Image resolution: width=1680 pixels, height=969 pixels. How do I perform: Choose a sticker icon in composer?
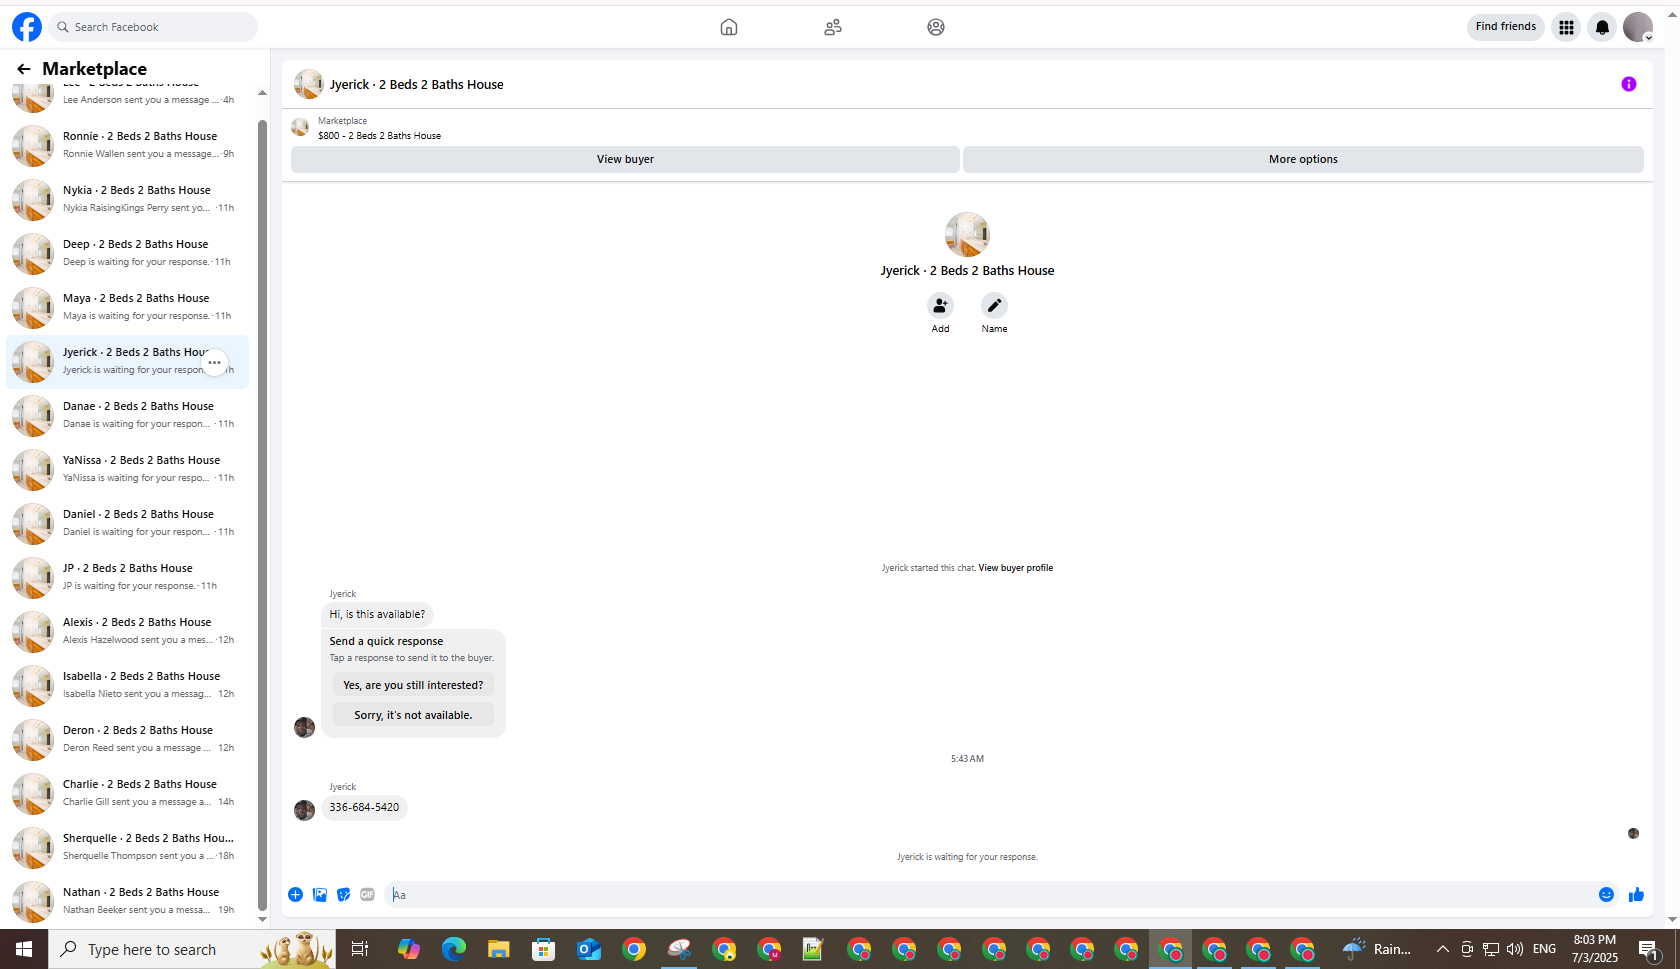344,895
